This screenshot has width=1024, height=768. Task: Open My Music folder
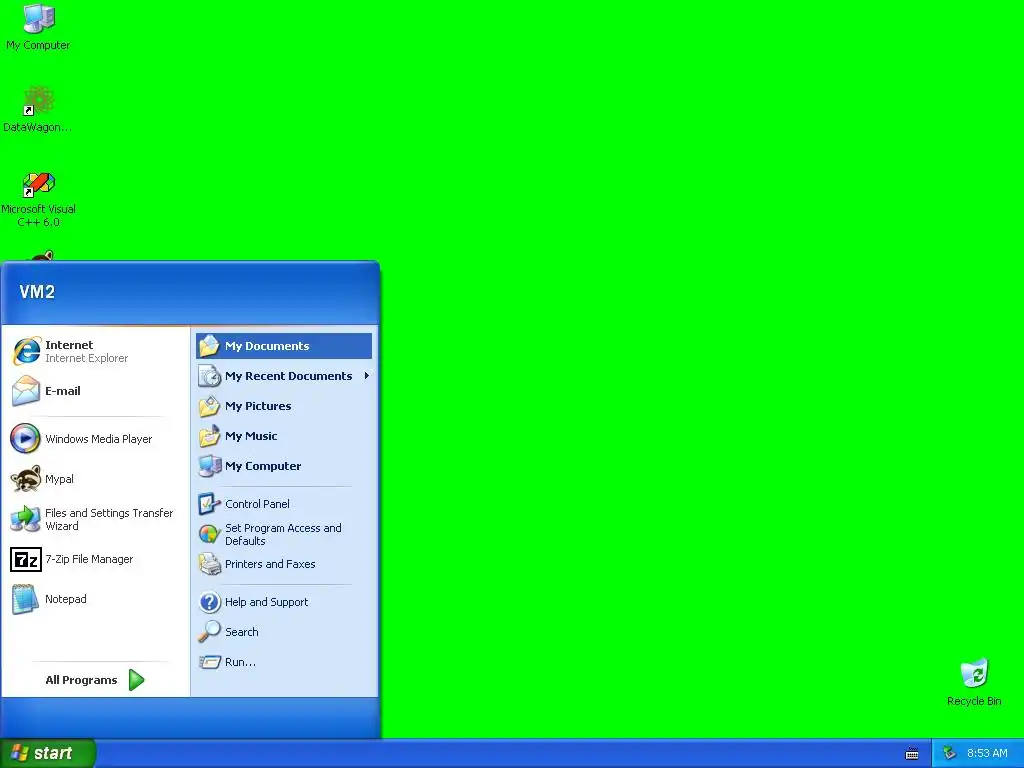(284, 436)
